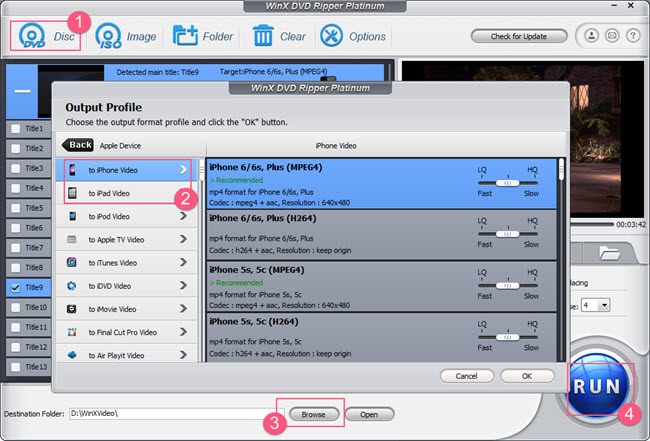Viewport: 650px width, 441px height.
Task: Open the Options settings
Action: pyautogui.click(x=353, y=36)
